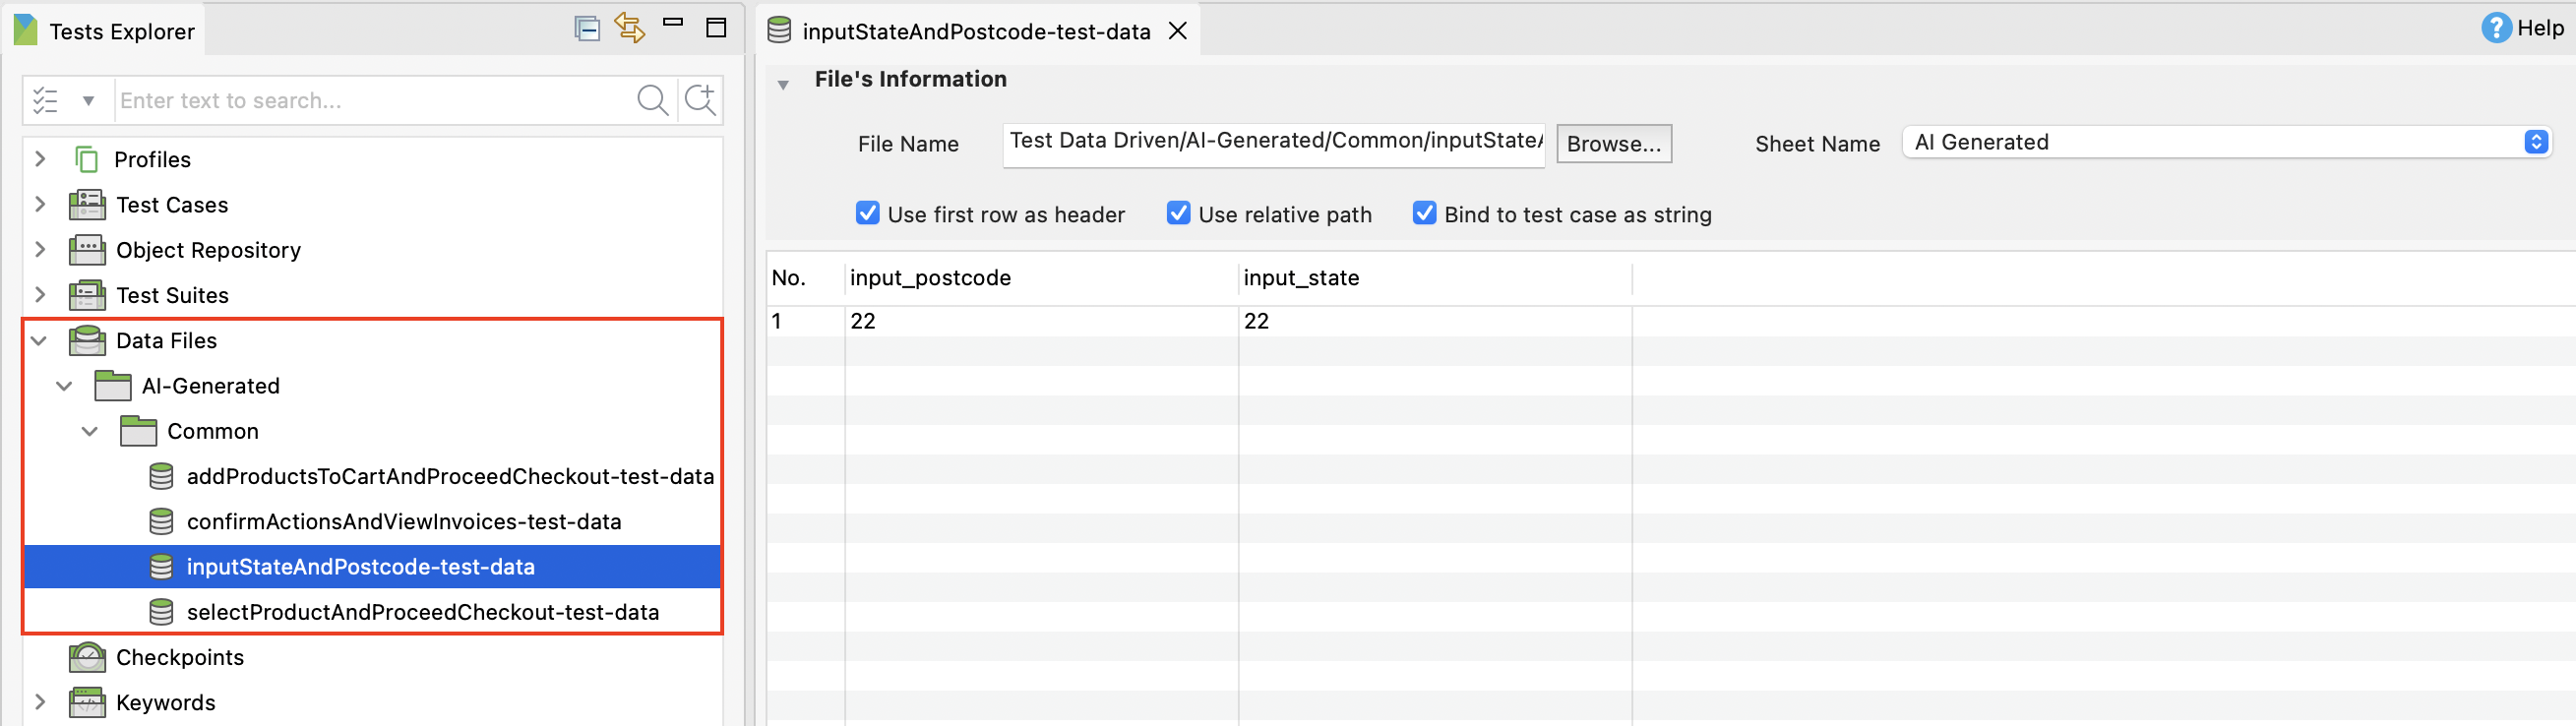
Task: Collapse the File's Information section
Action: coord(783,84)
